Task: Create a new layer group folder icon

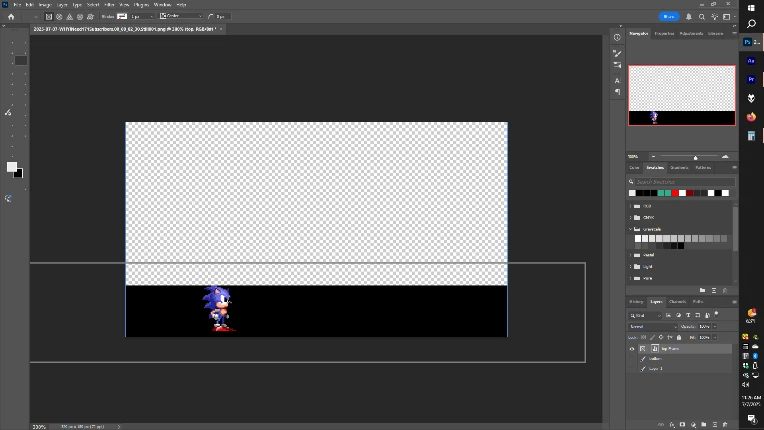Action: [704, 425]
